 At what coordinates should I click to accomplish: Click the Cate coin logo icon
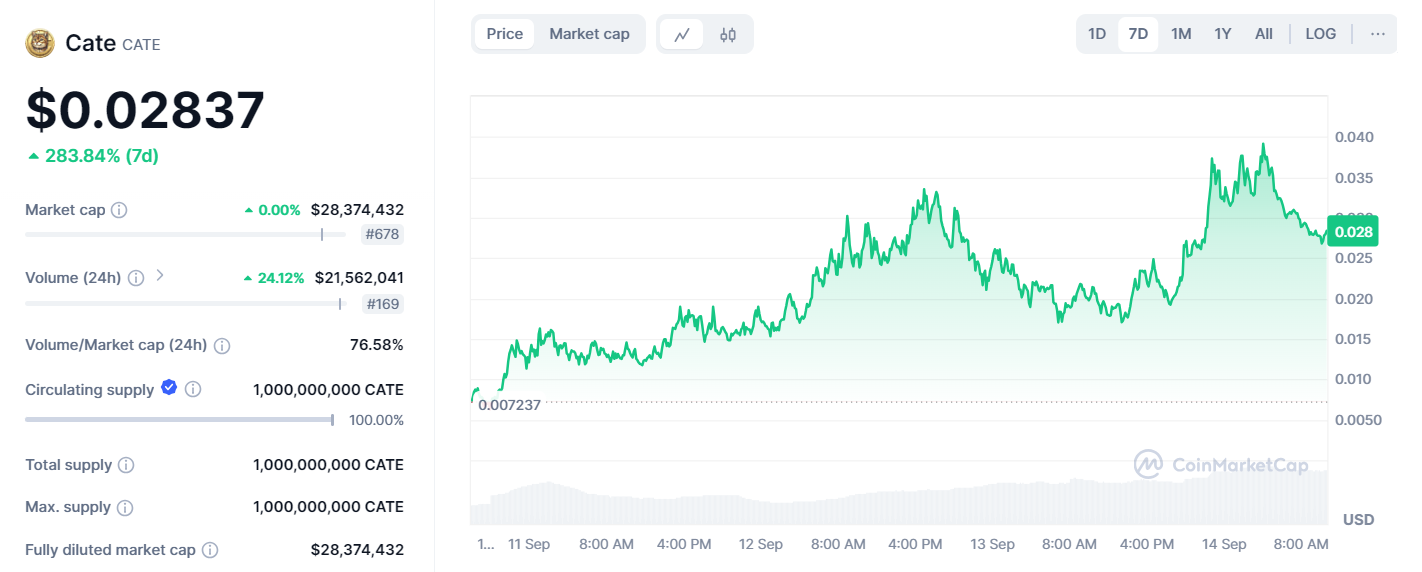[40, 43]
